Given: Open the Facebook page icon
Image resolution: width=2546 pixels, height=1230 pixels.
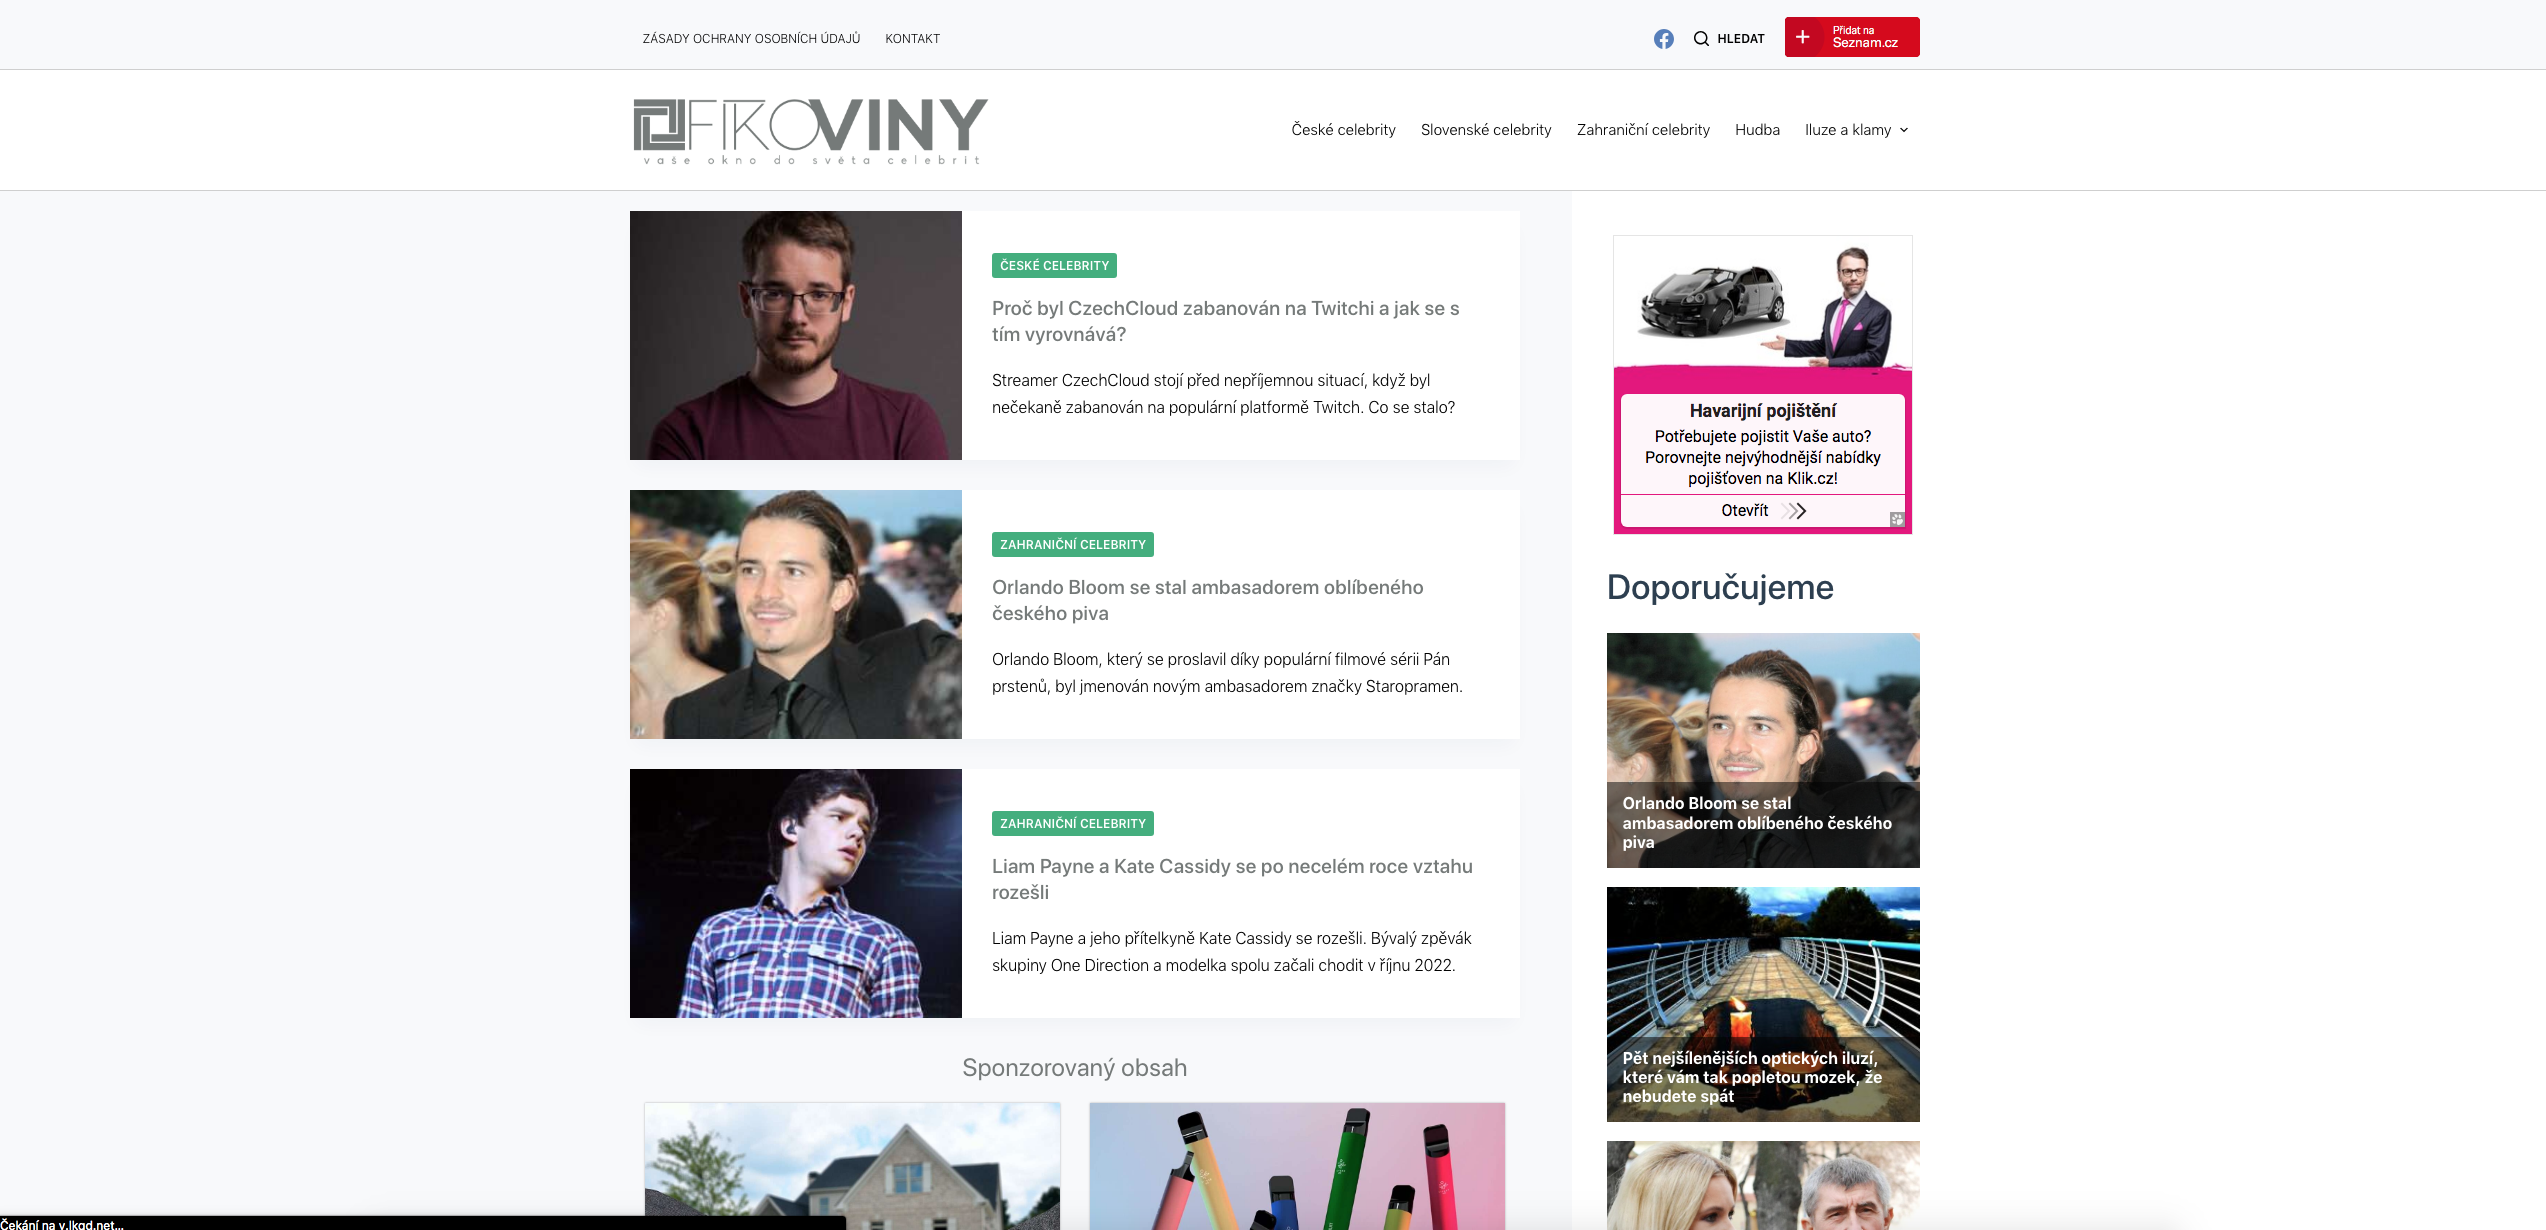Looking at the screenshot, I should [x=1663, y=39].
